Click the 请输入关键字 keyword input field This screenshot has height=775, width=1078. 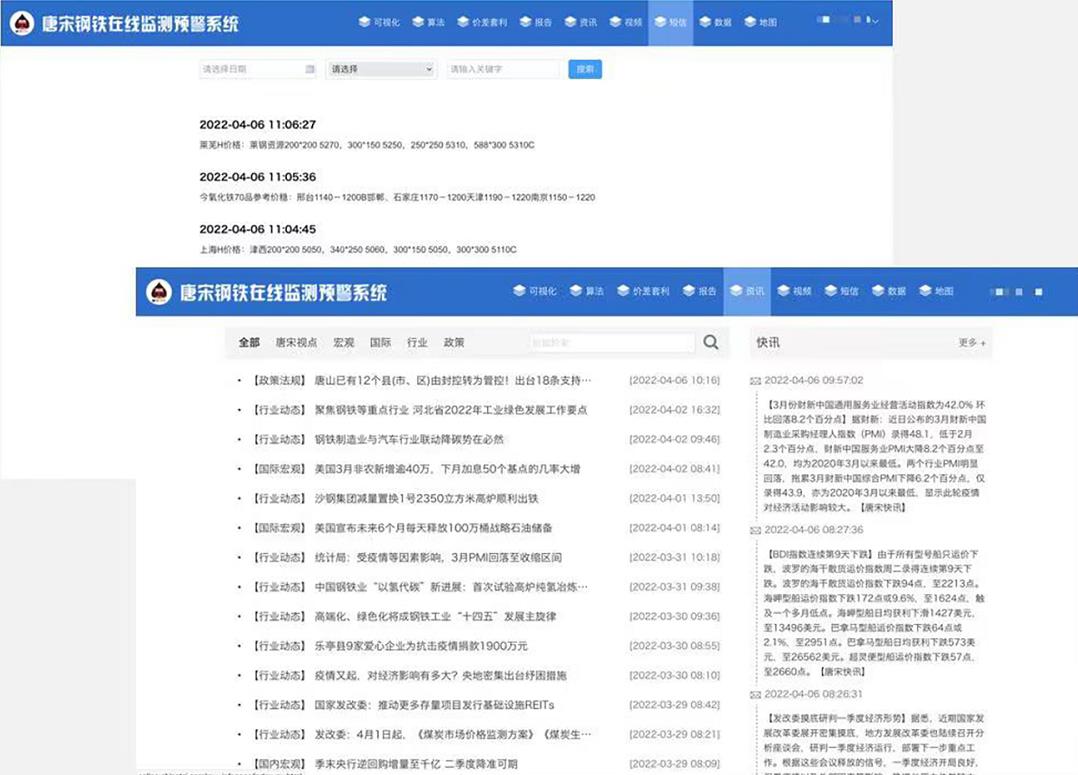tap(502, 70)
